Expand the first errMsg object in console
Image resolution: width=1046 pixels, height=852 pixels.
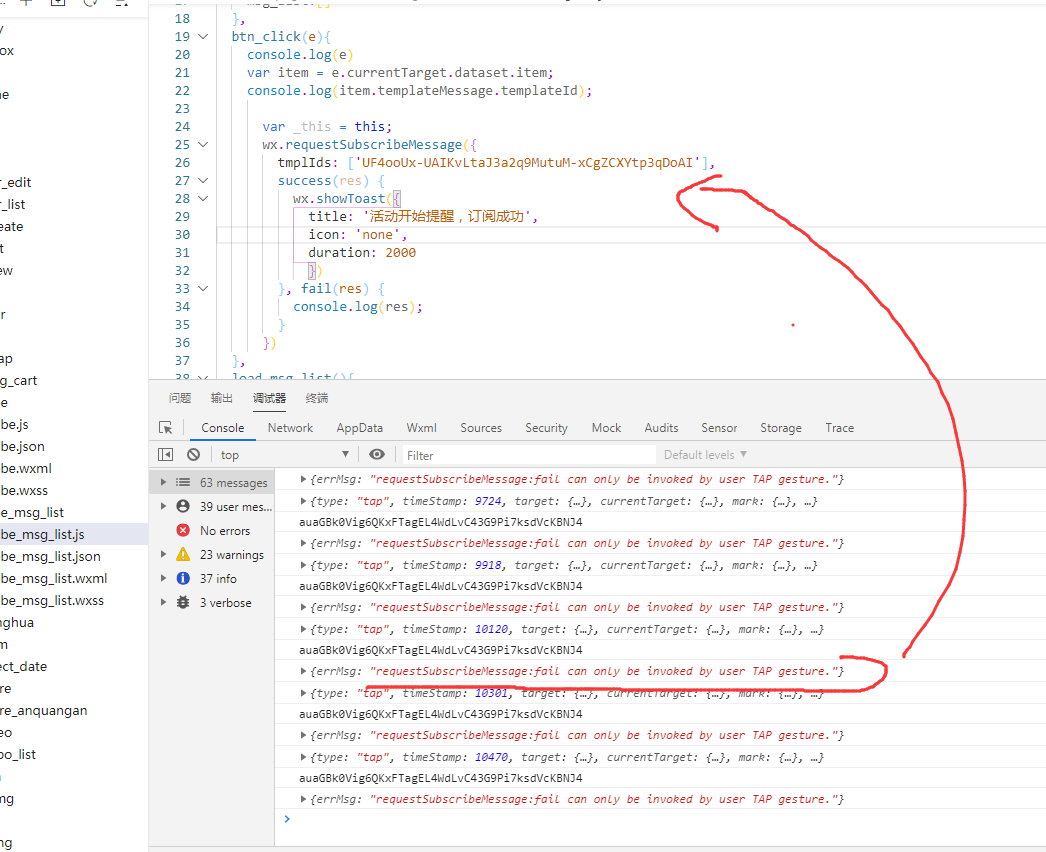coord(303,479)
